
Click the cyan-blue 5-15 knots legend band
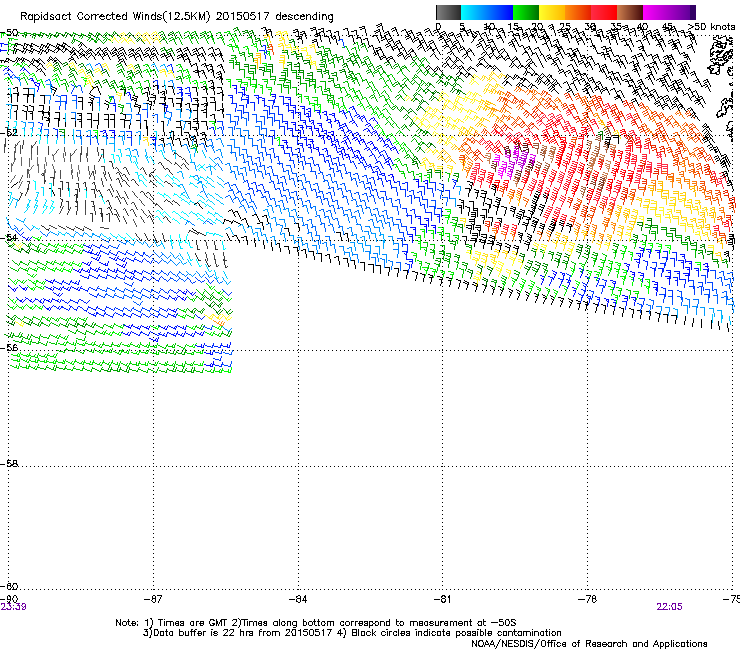coord(487,12)
